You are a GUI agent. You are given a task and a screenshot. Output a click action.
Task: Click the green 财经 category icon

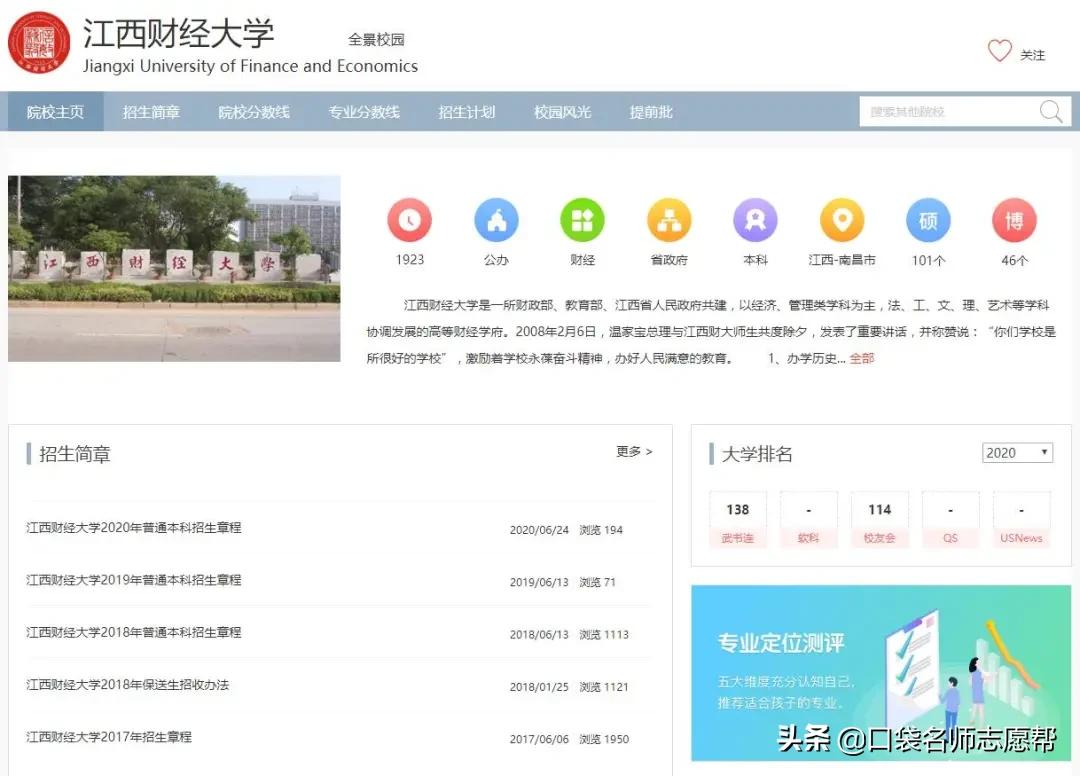582,221
